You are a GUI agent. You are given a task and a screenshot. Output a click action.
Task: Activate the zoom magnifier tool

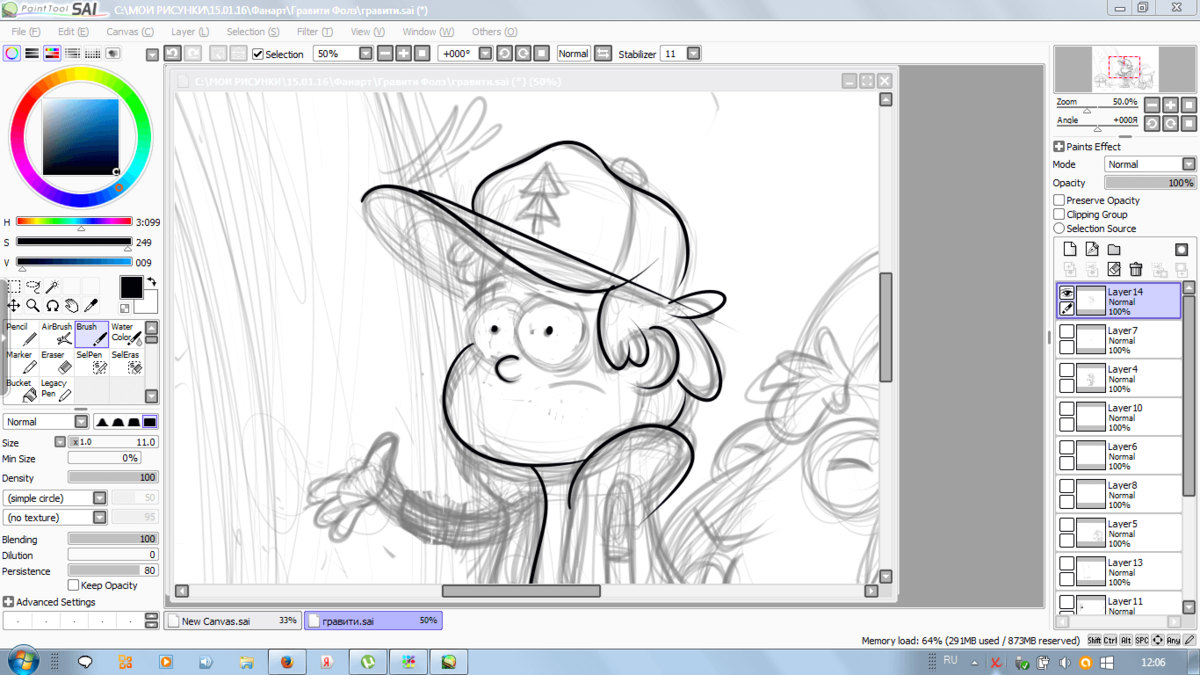coord(33,305)
